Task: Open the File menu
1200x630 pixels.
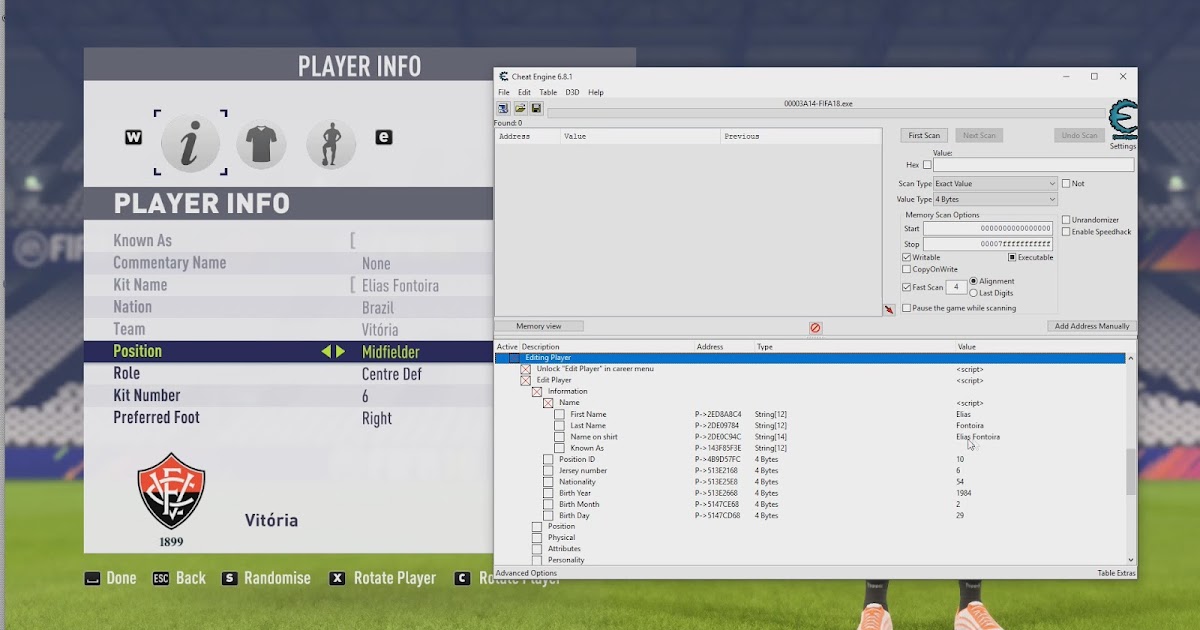Action: (504, 92)
